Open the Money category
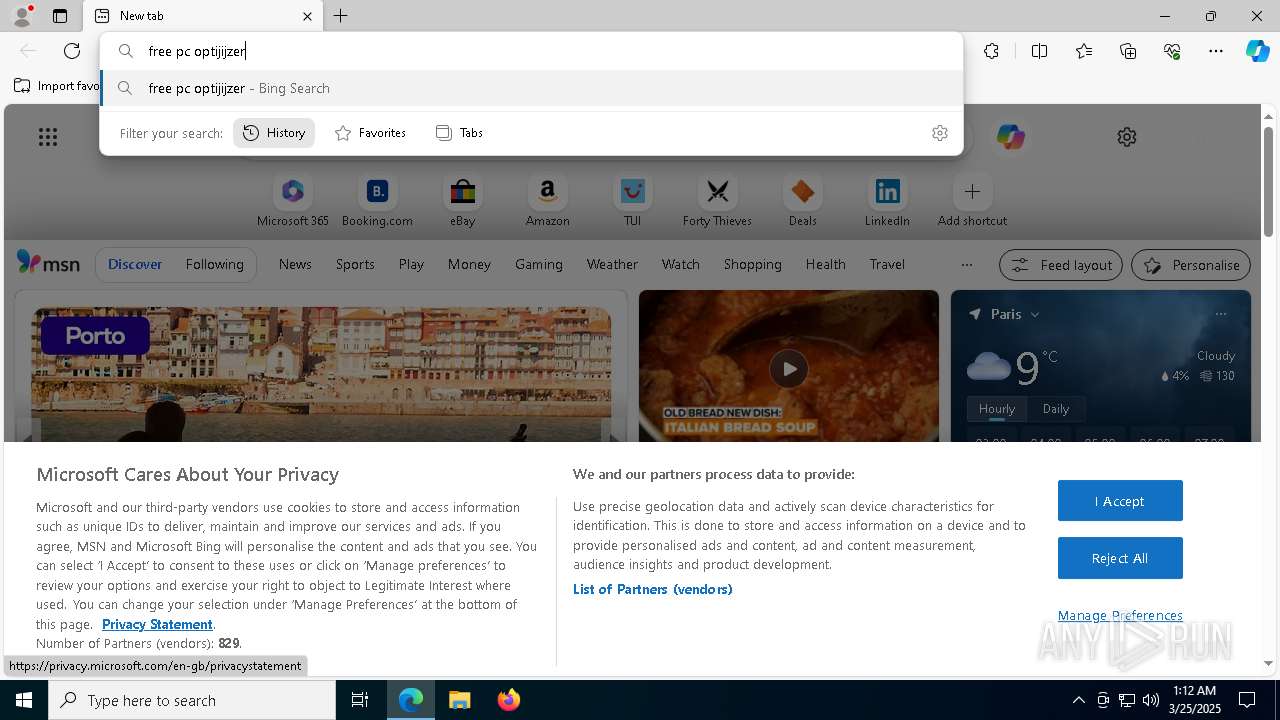 [469, 264]
